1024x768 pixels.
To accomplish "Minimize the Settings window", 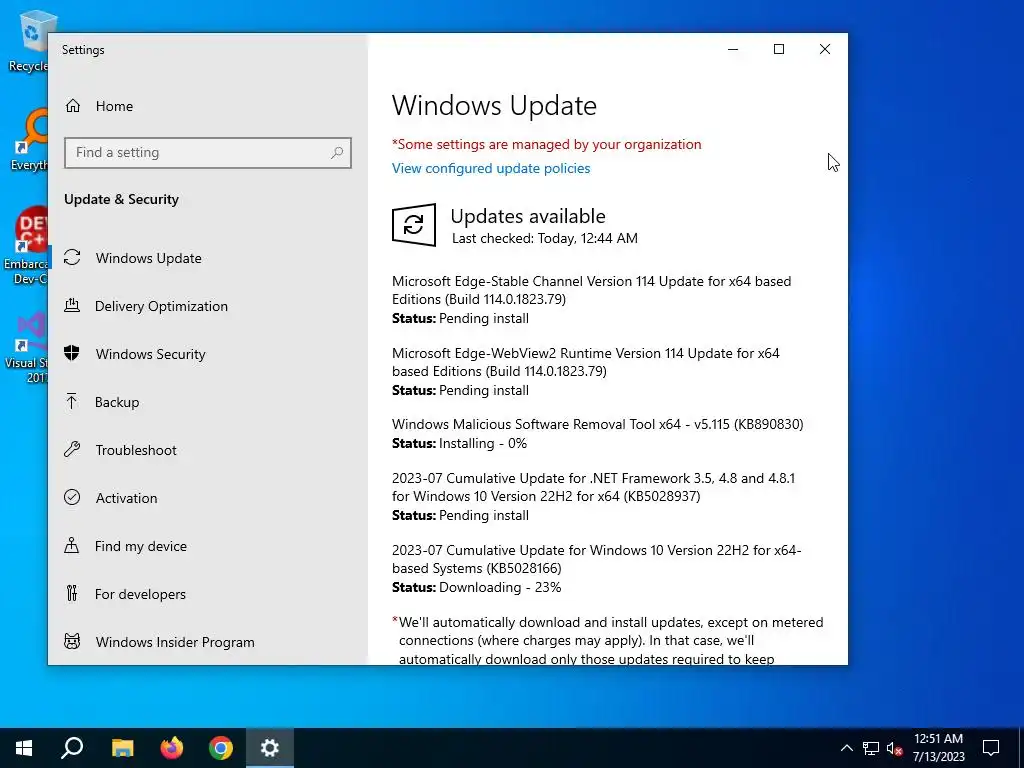I will click(733, 49).
